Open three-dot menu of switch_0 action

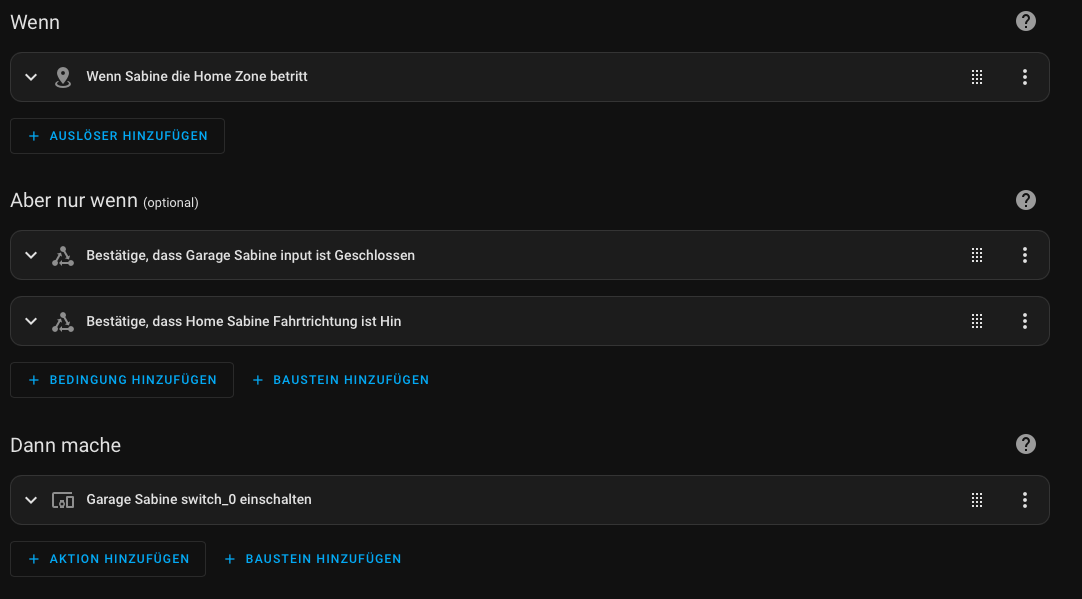click(x=1025, y=500)
